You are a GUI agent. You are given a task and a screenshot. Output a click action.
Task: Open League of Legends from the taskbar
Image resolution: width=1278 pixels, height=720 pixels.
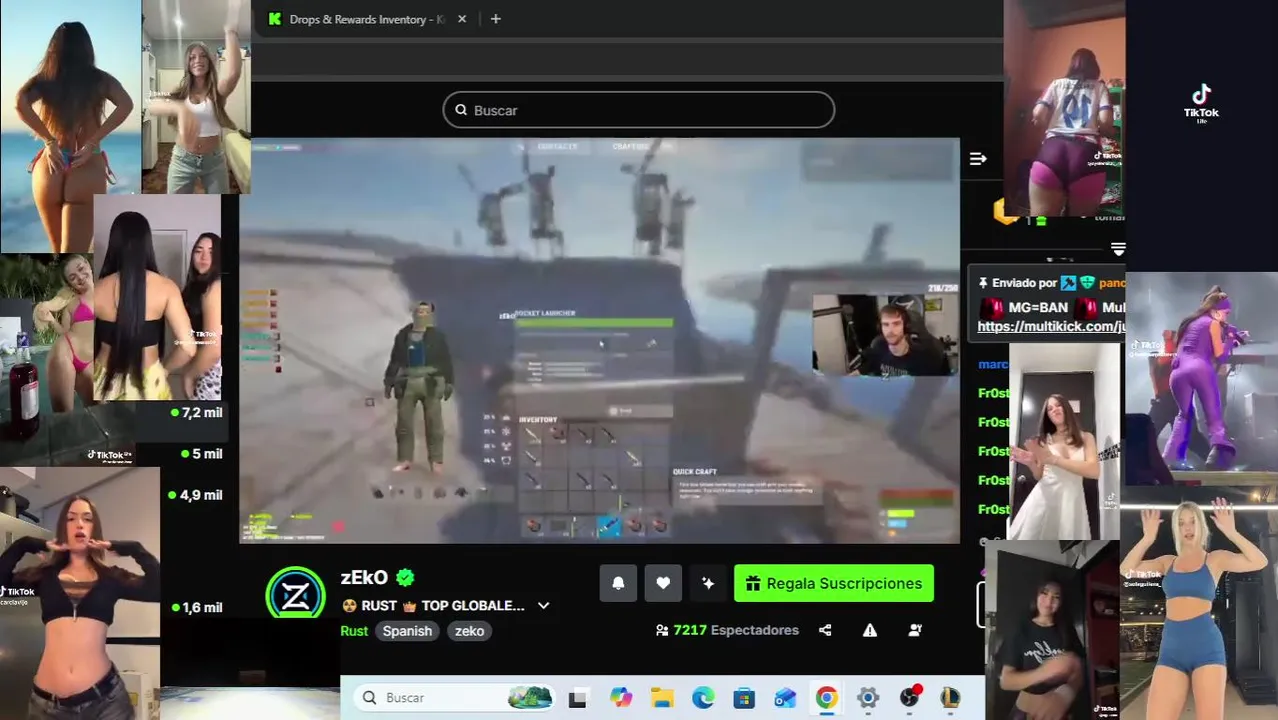click(x=950, y=698)
